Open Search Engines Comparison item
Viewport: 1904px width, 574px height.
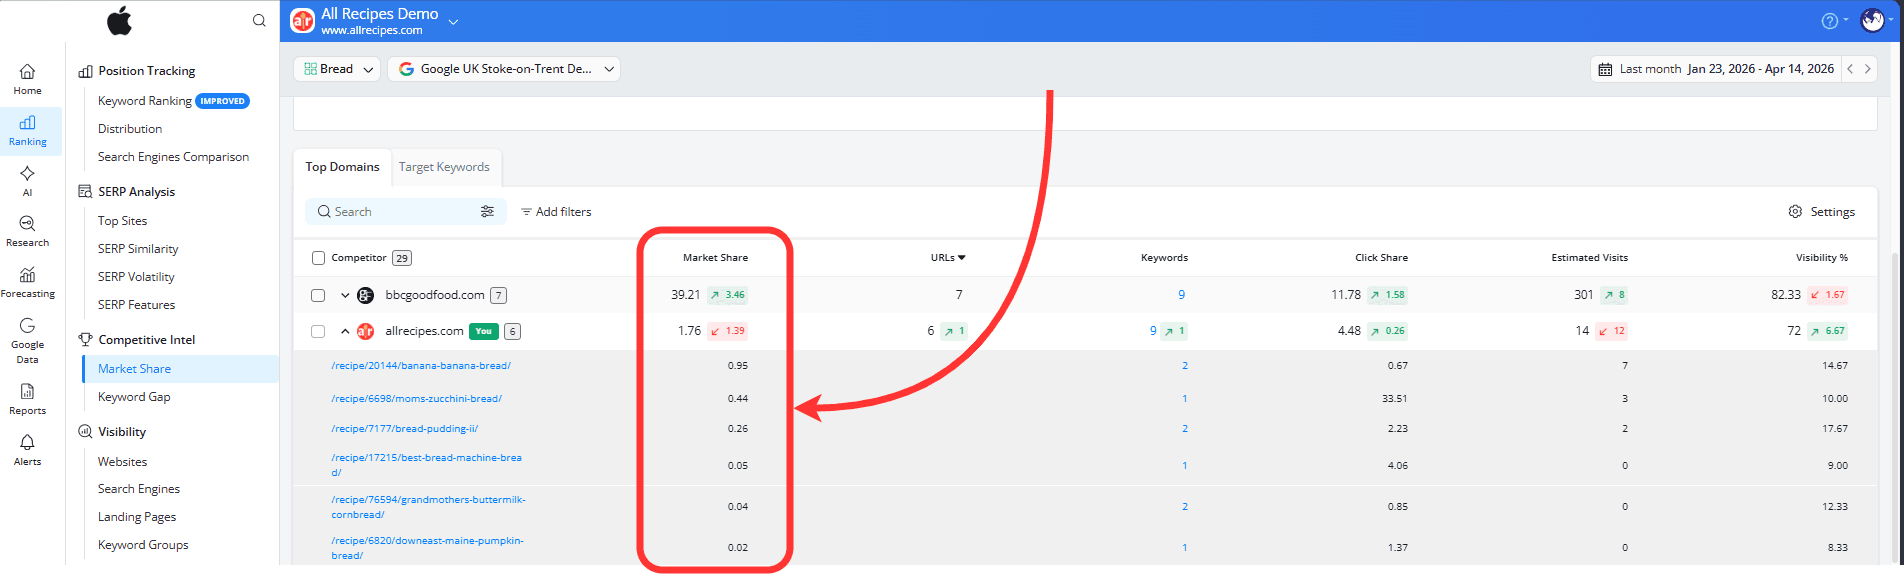coord(173,157)
